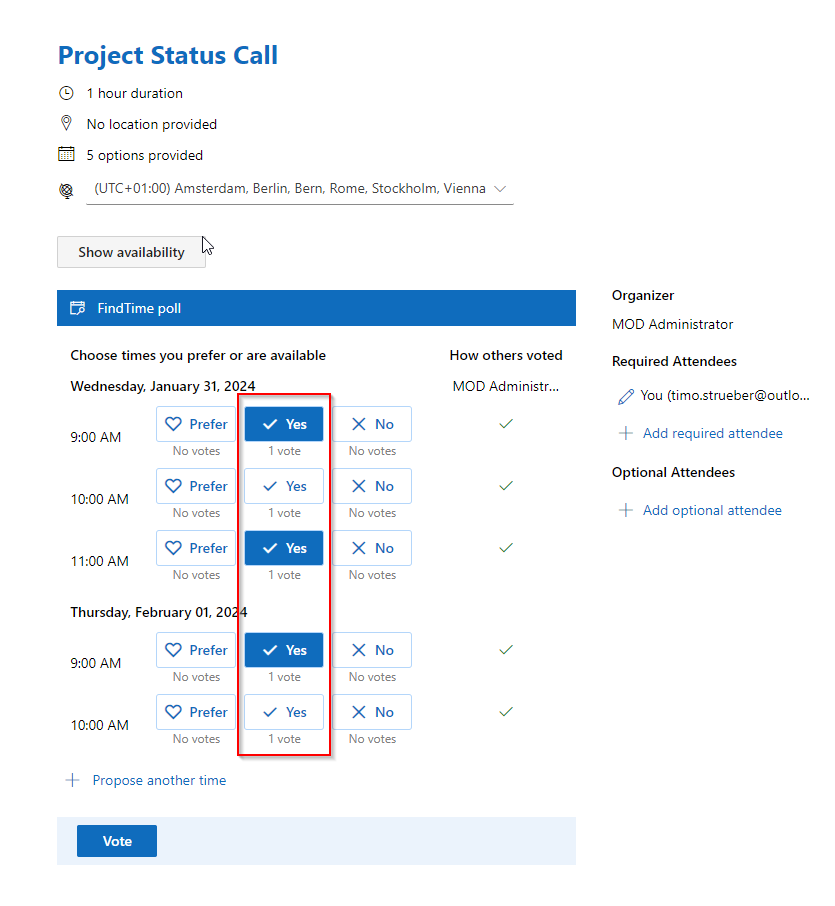This screenshot has width=835, height=906.
Task: Click the pencil icon beside You attendee
Action: [x=626, y=396]
